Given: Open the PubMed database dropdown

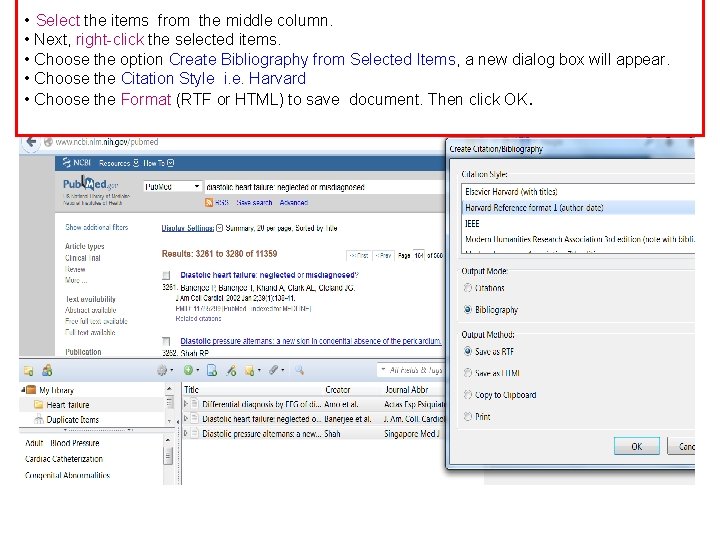Looking at the screenshot, I should coord(173,186).
